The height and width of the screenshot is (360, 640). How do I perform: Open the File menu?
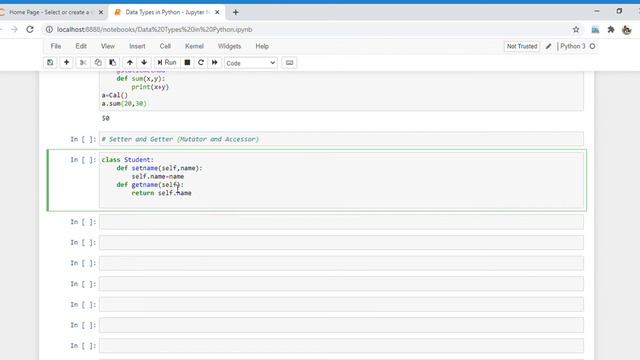(x=56, y=46)
